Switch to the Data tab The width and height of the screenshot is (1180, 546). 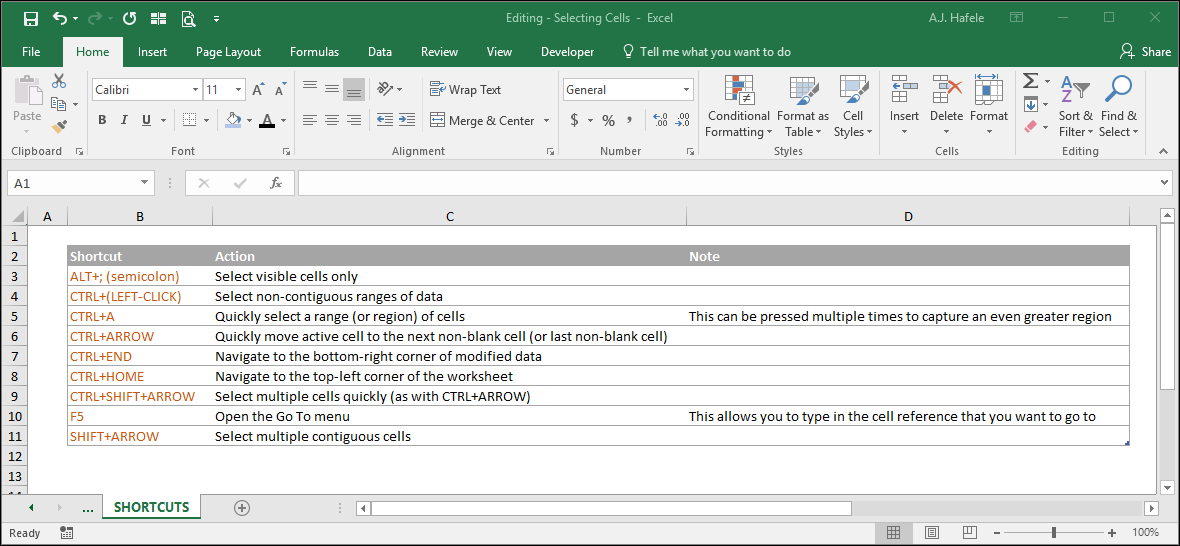tap(379, 52)
